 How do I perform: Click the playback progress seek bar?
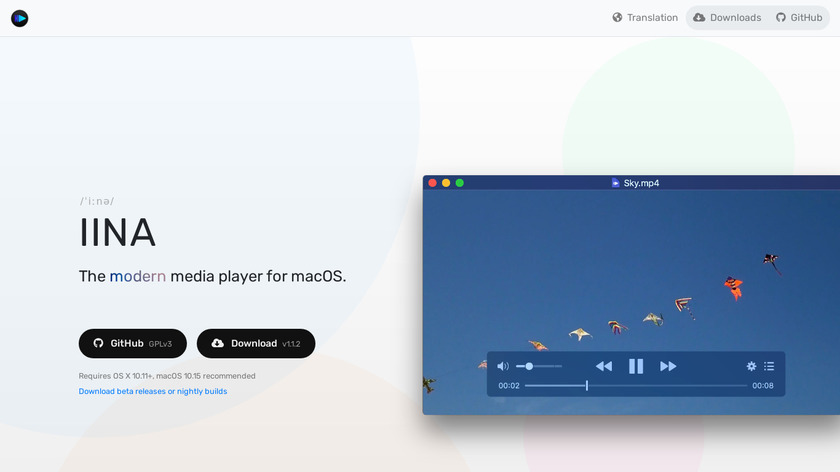tap(636, 386)
